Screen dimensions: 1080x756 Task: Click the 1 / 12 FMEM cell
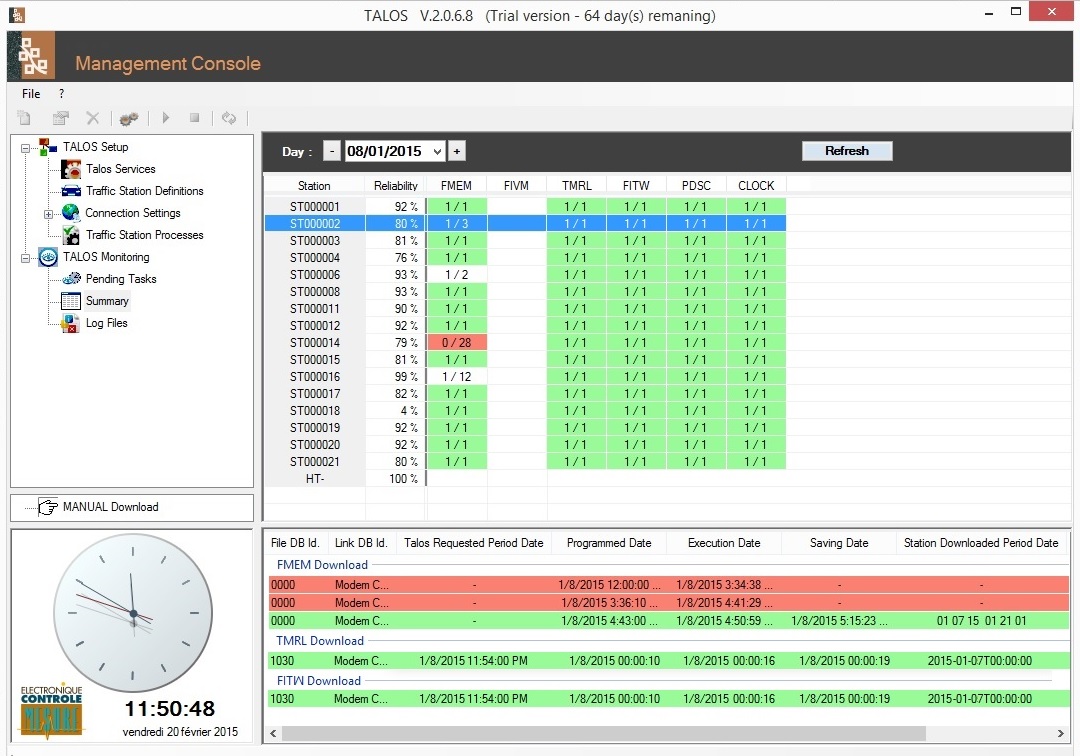click(457, 377)
